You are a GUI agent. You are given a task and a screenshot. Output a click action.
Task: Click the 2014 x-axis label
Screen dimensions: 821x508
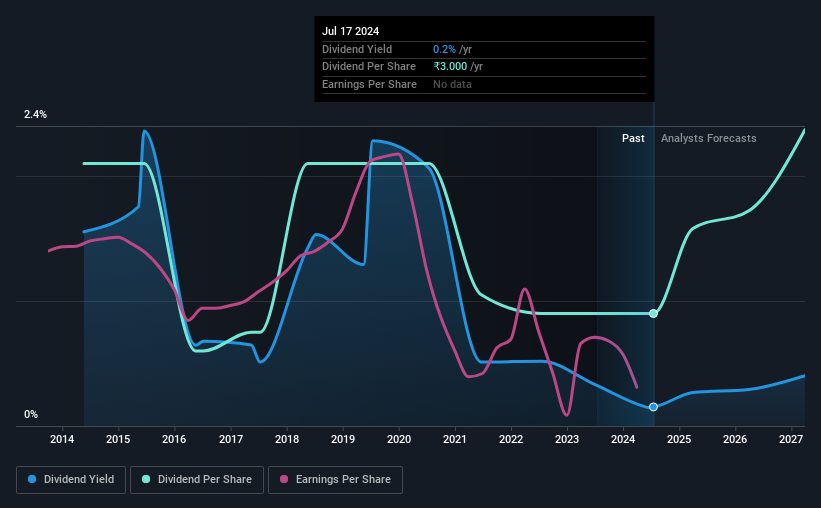coord(62,439)
